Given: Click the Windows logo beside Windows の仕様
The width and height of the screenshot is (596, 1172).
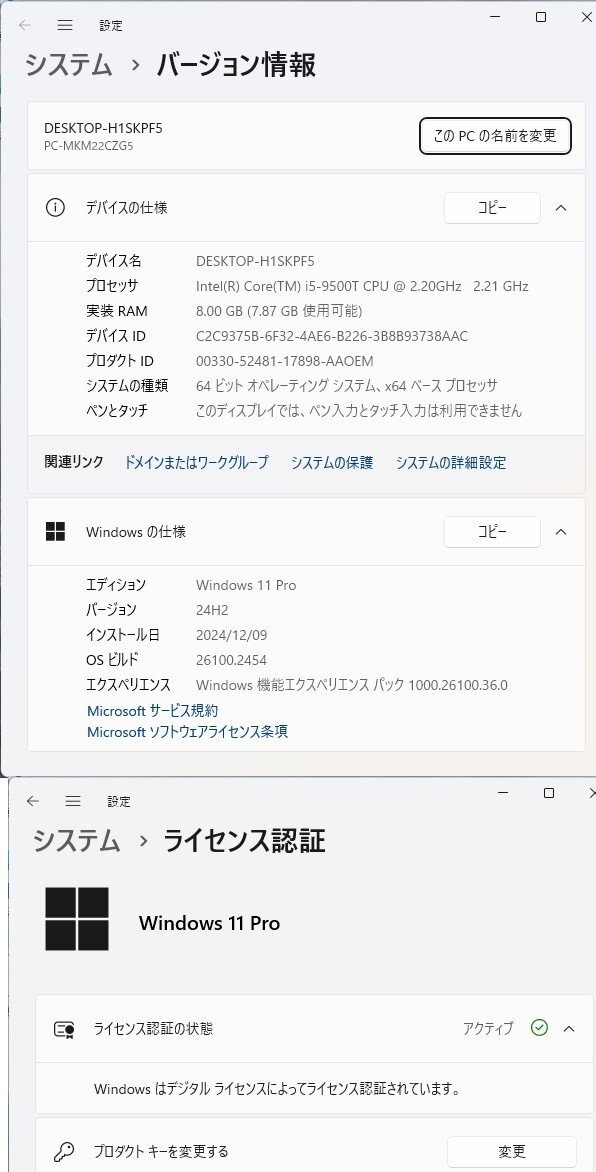Looking at the screenshot, I should [x=55, y=531].
